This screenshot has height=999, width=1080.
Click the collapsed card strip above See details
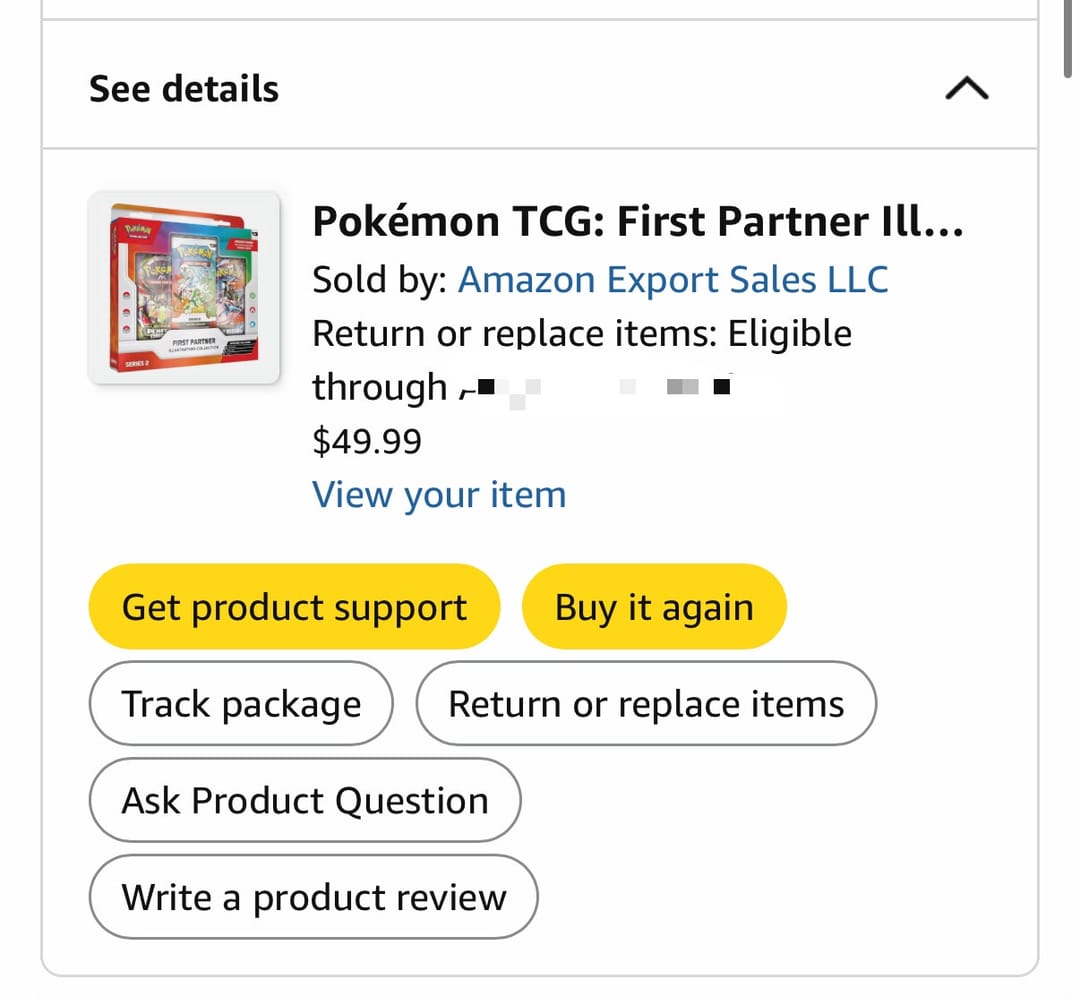(x=539, y=10)
